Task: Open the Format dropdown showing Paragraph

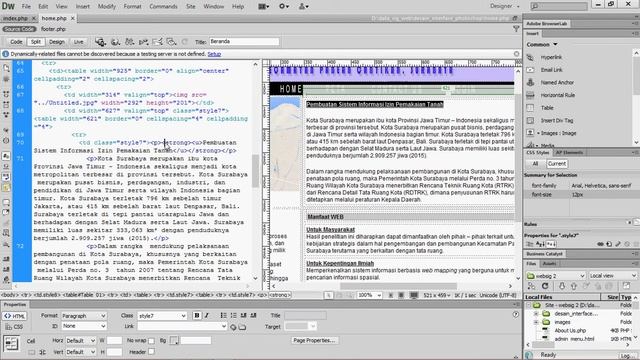Action: click(84, 316)
